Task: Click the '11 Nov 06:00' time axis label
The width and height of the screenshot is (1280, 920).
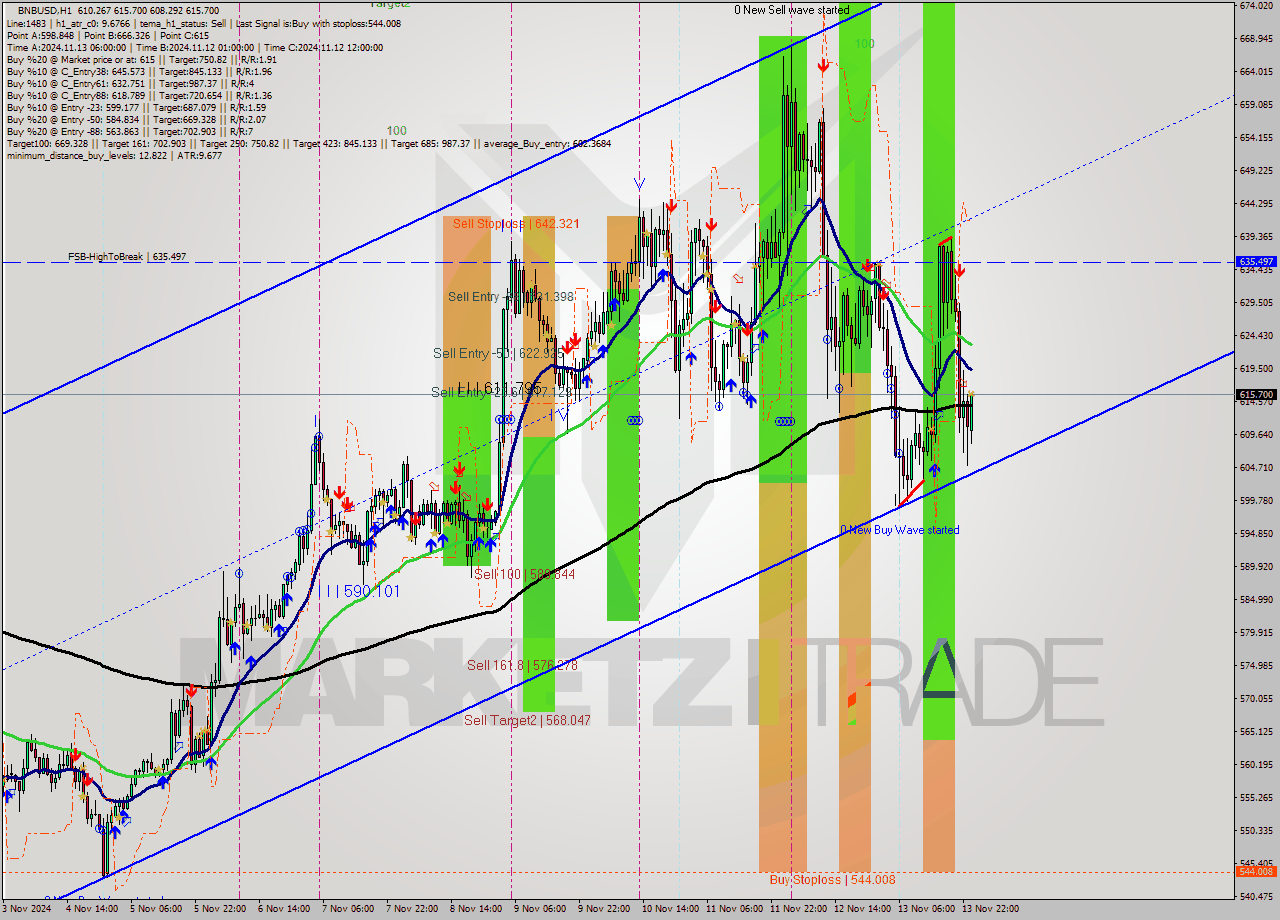Action: (x=734, y=909)
